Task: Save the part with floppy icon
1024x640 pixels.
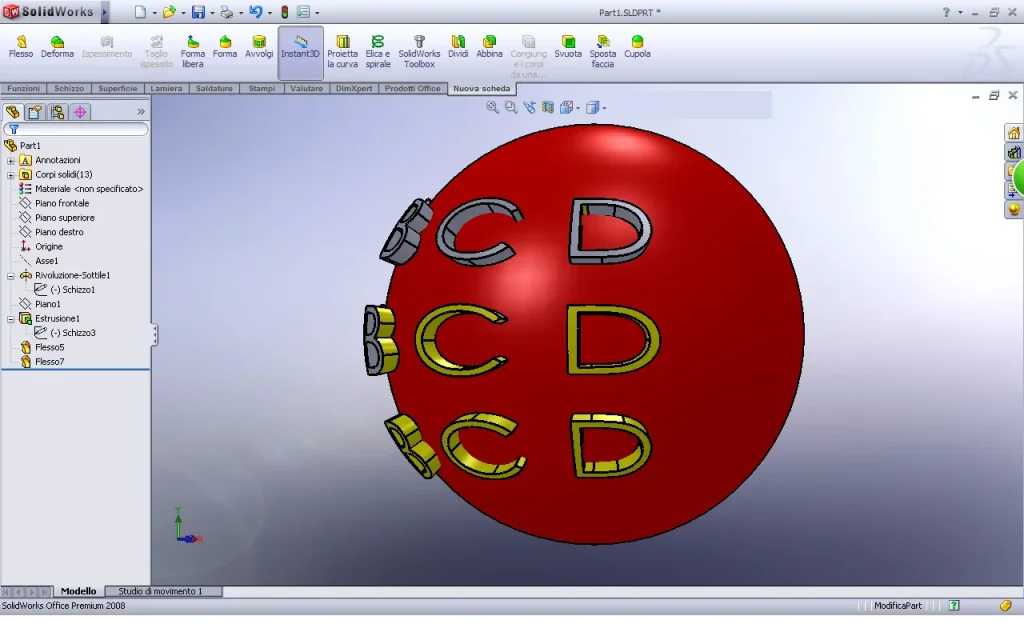Action: (198, 12)
